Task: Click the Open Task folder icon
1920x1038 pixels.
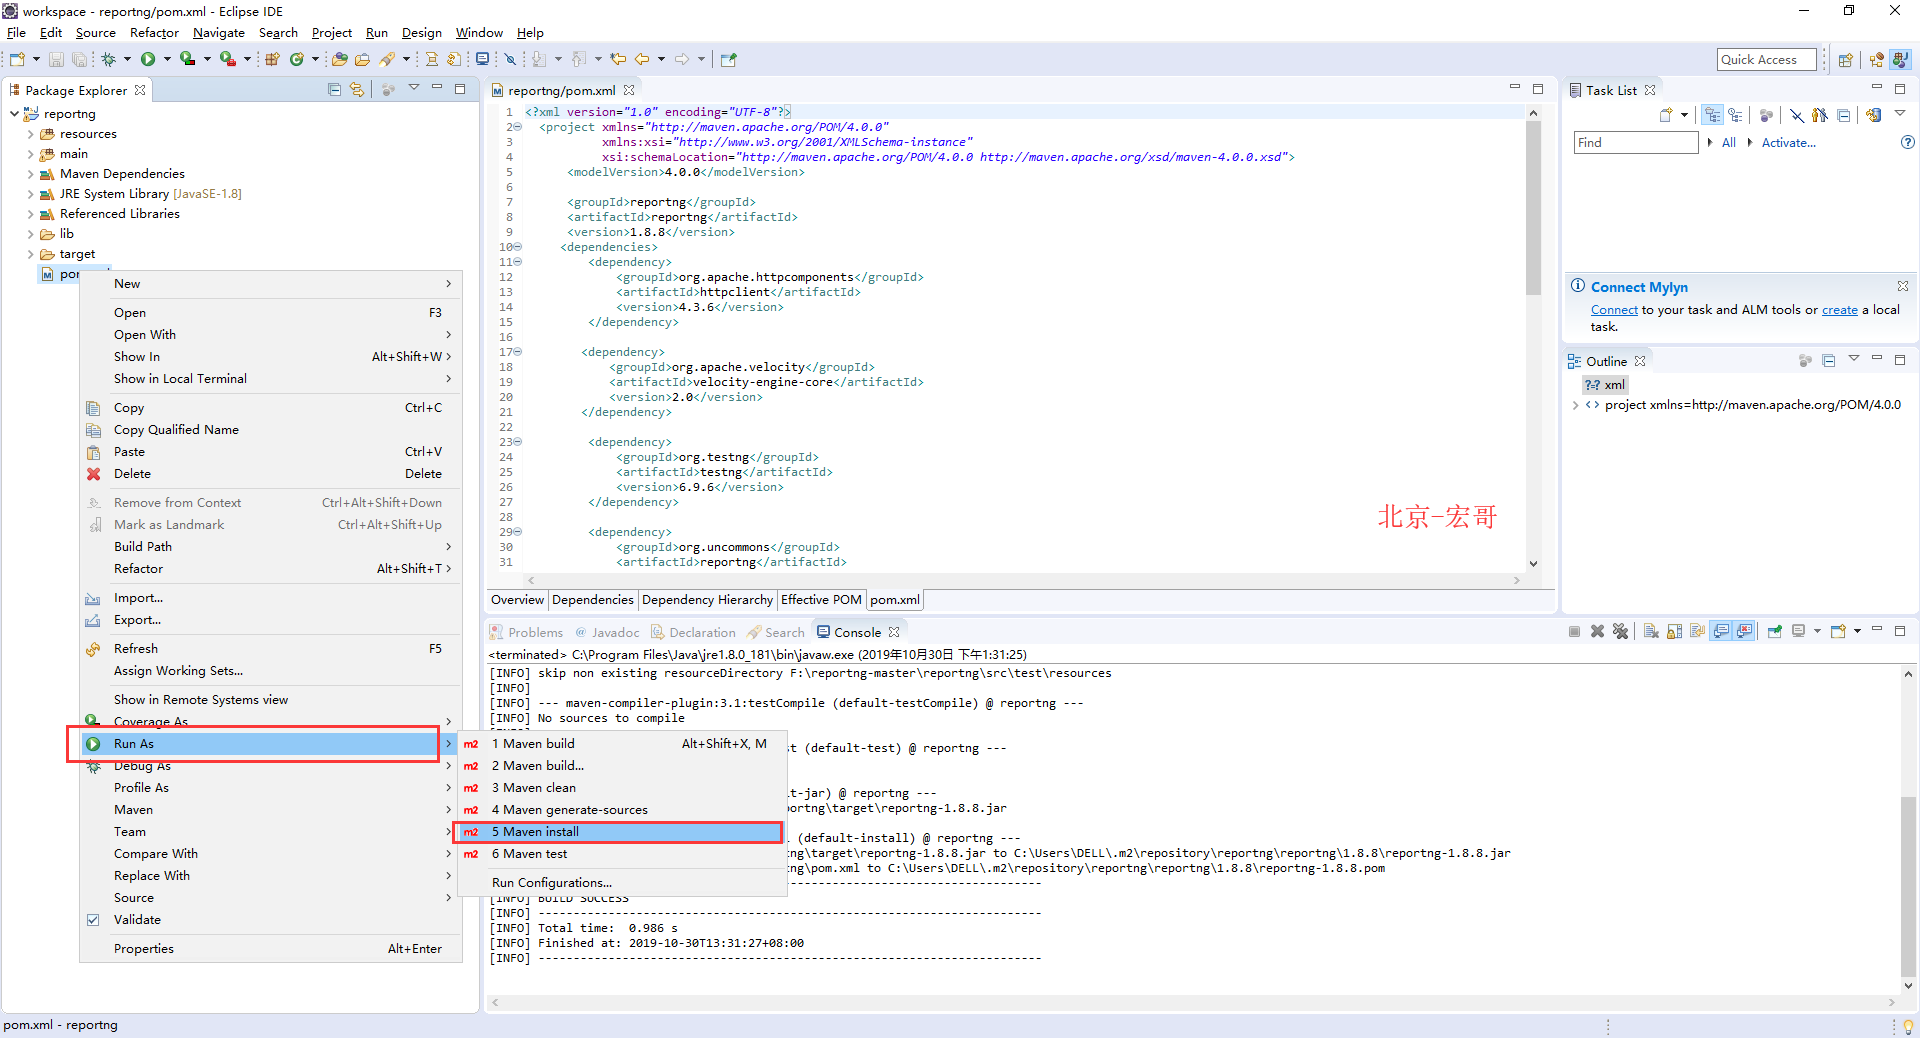Action: tap(362, 59)
